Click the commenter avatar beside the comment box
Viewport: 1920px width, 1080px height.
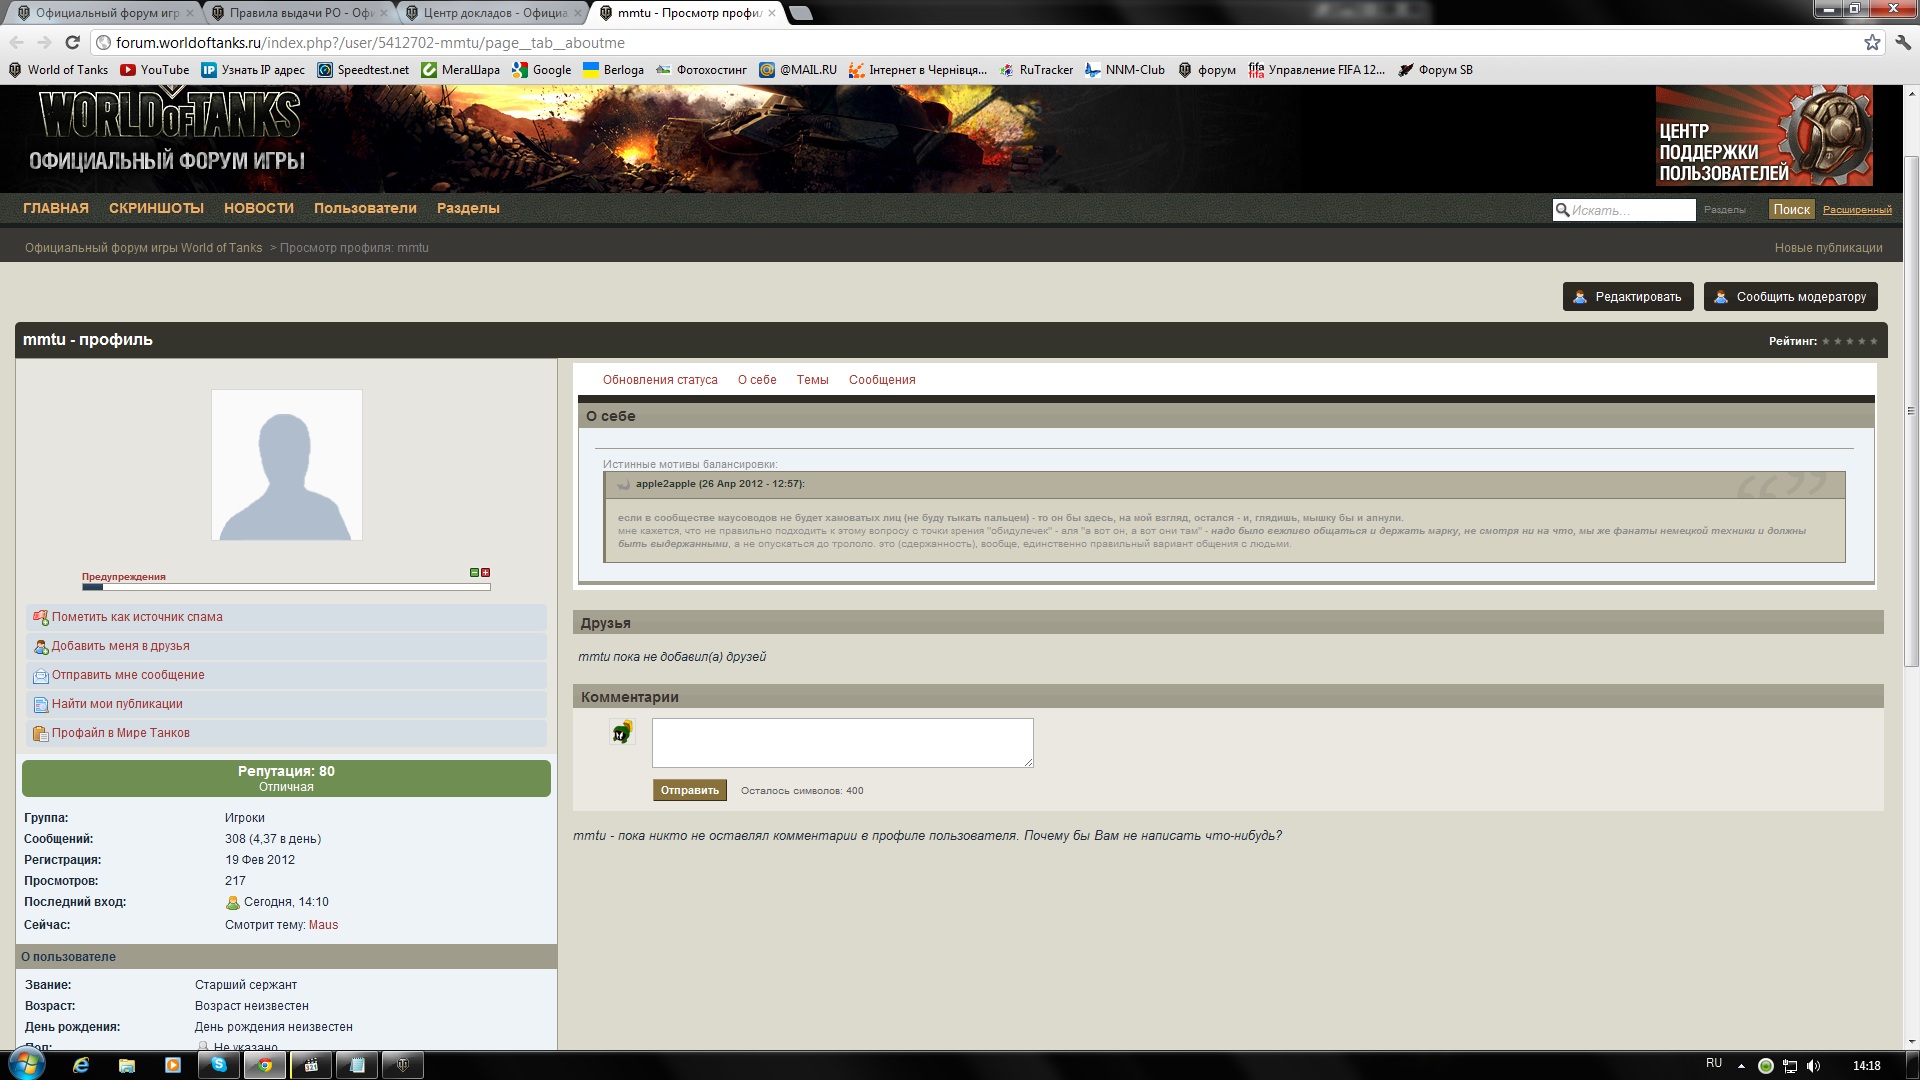pyautogui.click(x=622, y=733)
